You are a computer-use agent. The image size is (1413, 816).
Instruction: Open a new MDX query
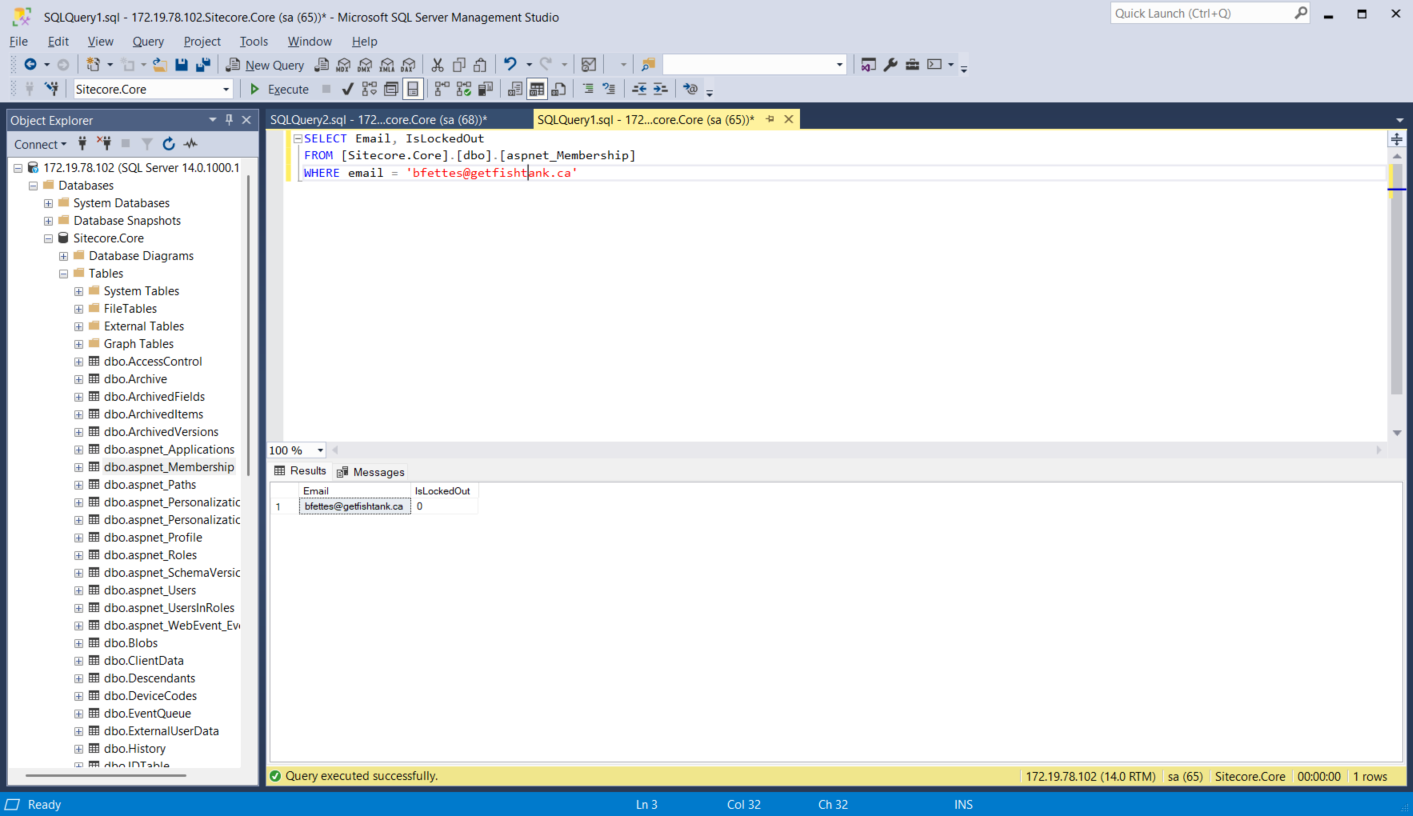point(343,64)
